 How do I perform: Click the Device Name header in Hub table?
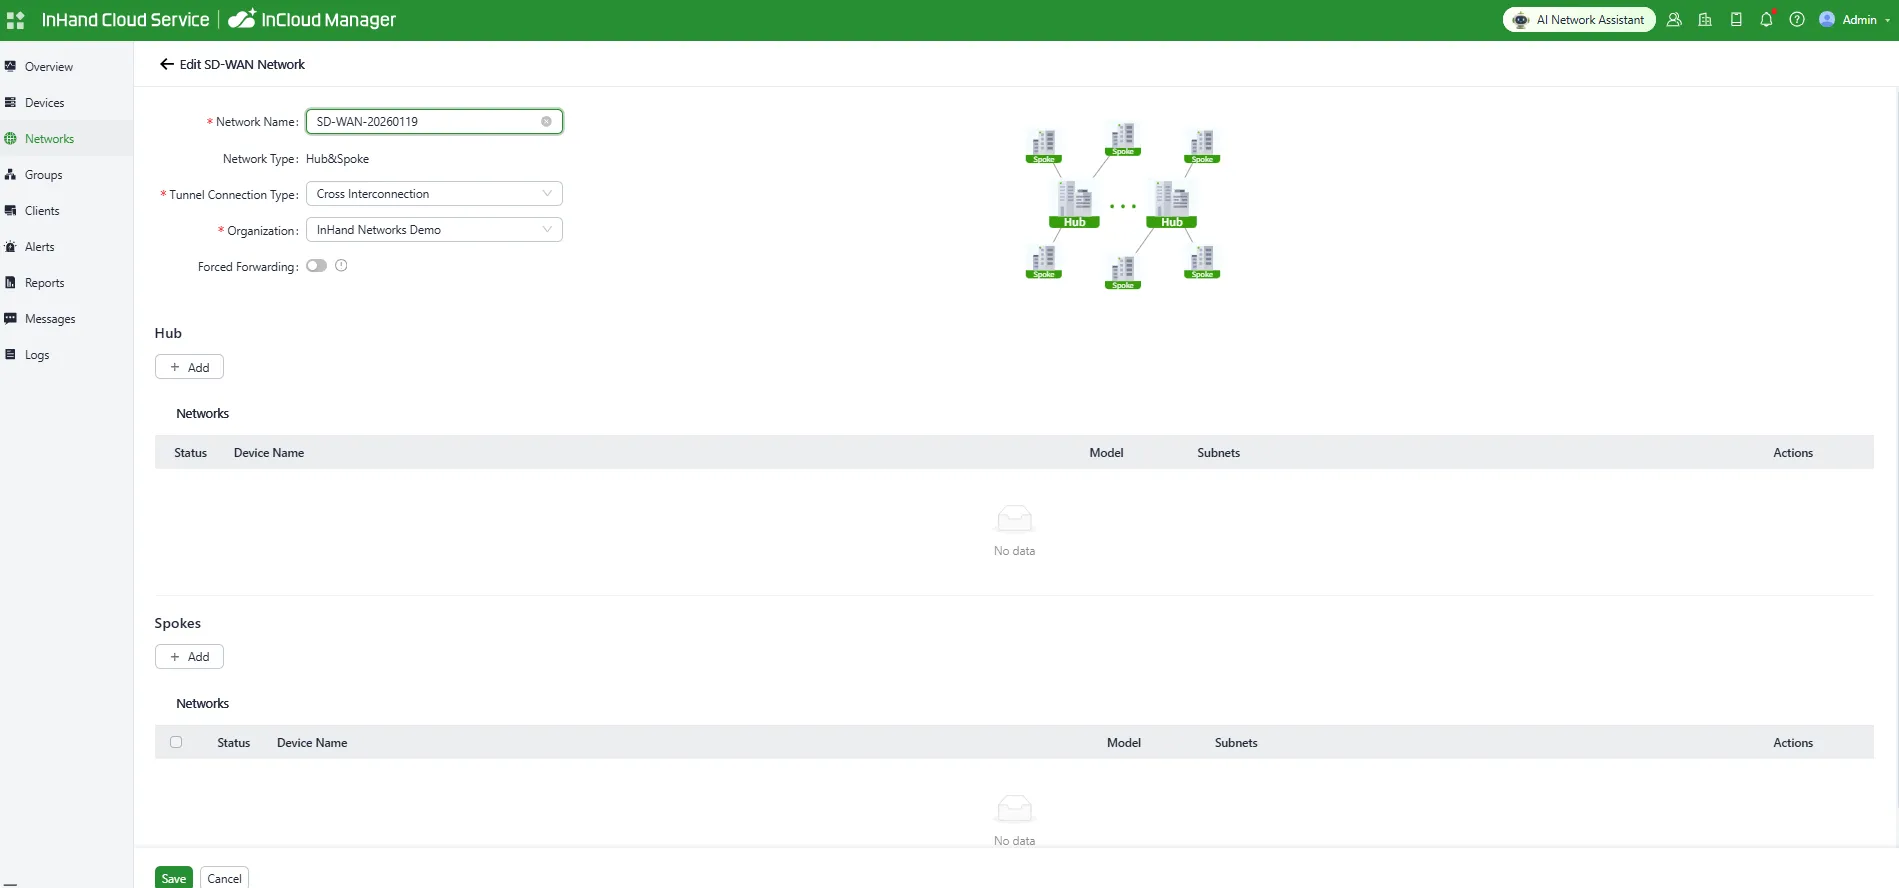269,453
